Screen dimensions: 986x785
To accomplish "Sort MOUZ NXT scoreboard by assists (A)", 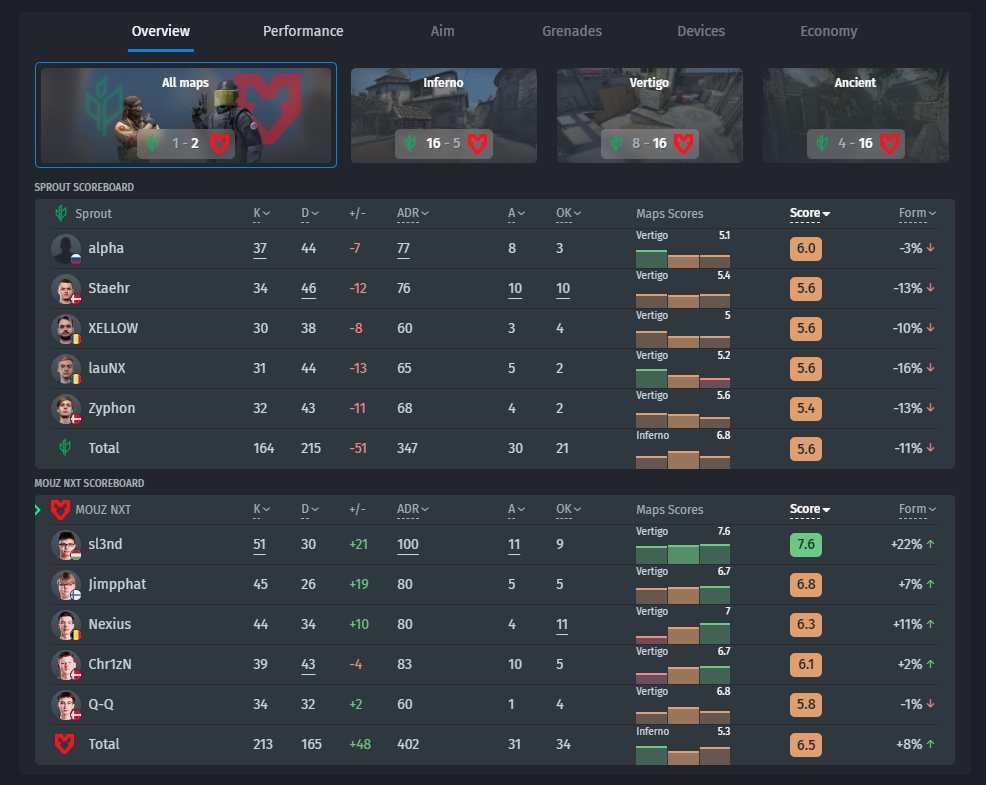I will point(516,509).
